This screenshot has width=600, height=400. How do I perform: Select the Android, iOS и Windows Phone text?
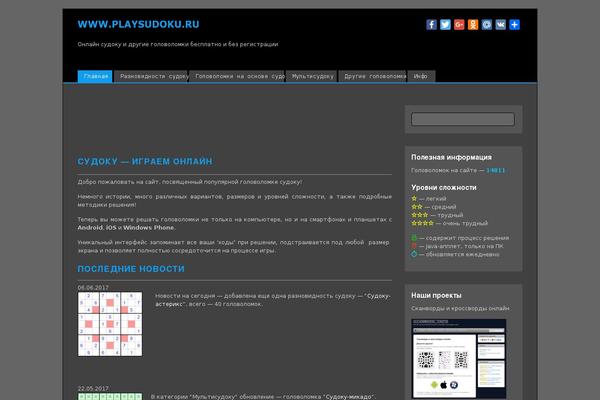[126, 228]
